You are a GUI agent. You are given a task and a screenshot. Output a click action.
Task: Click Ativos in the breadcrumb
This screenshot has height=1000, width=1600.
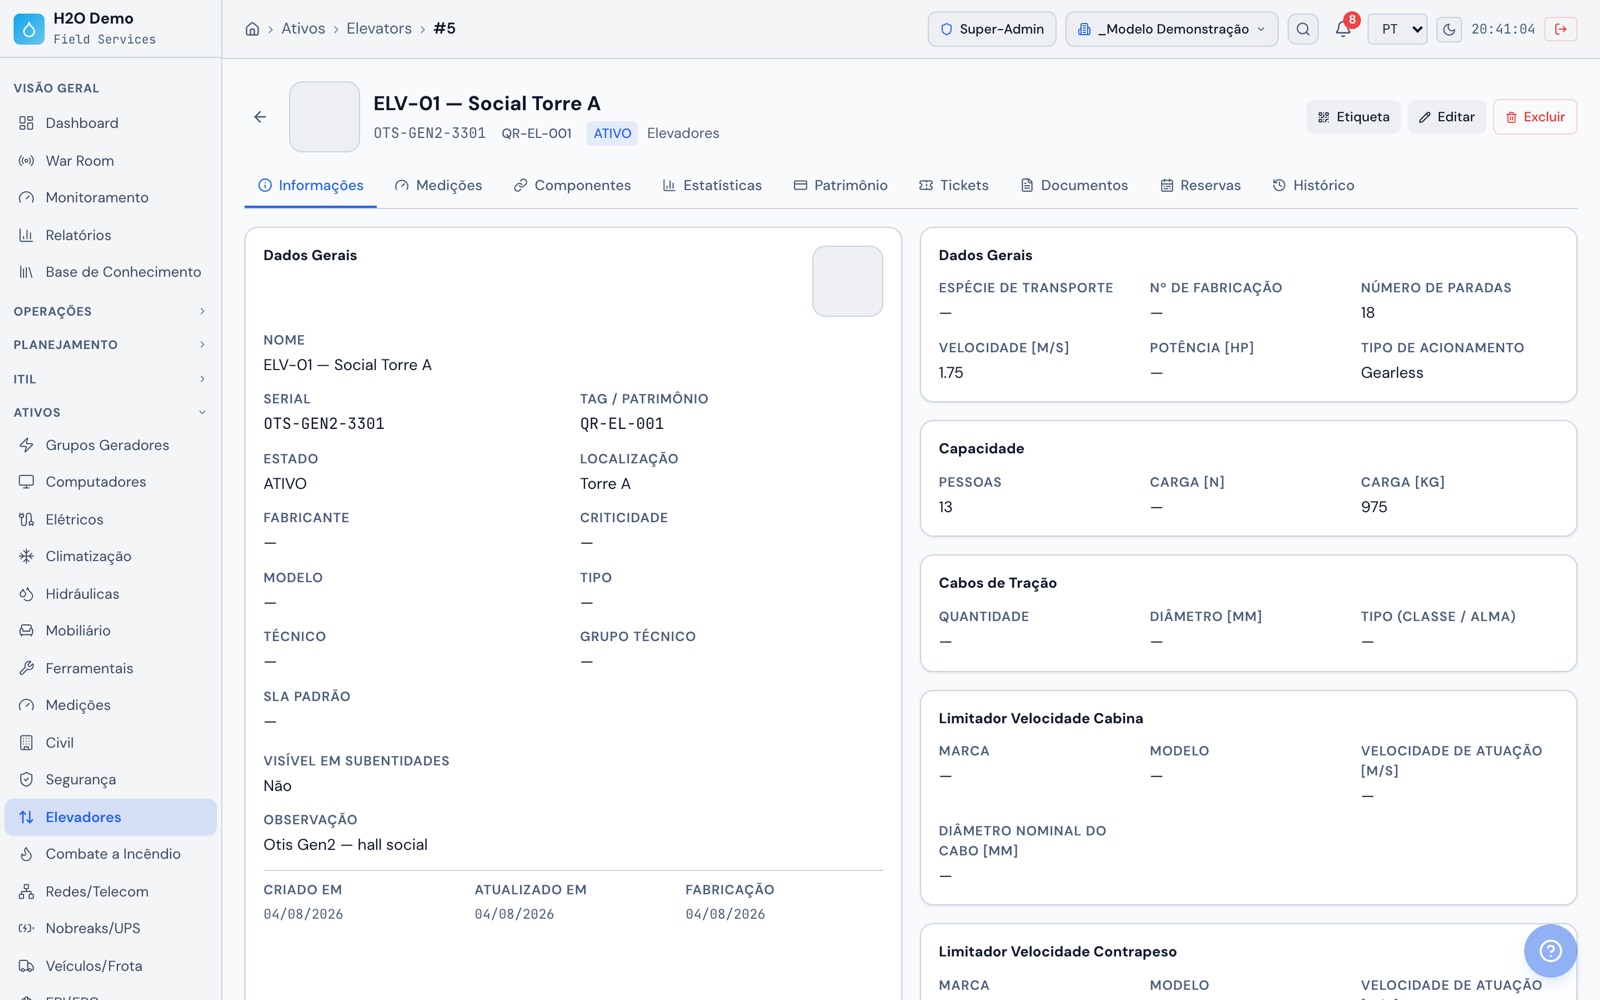coord(303,29)
